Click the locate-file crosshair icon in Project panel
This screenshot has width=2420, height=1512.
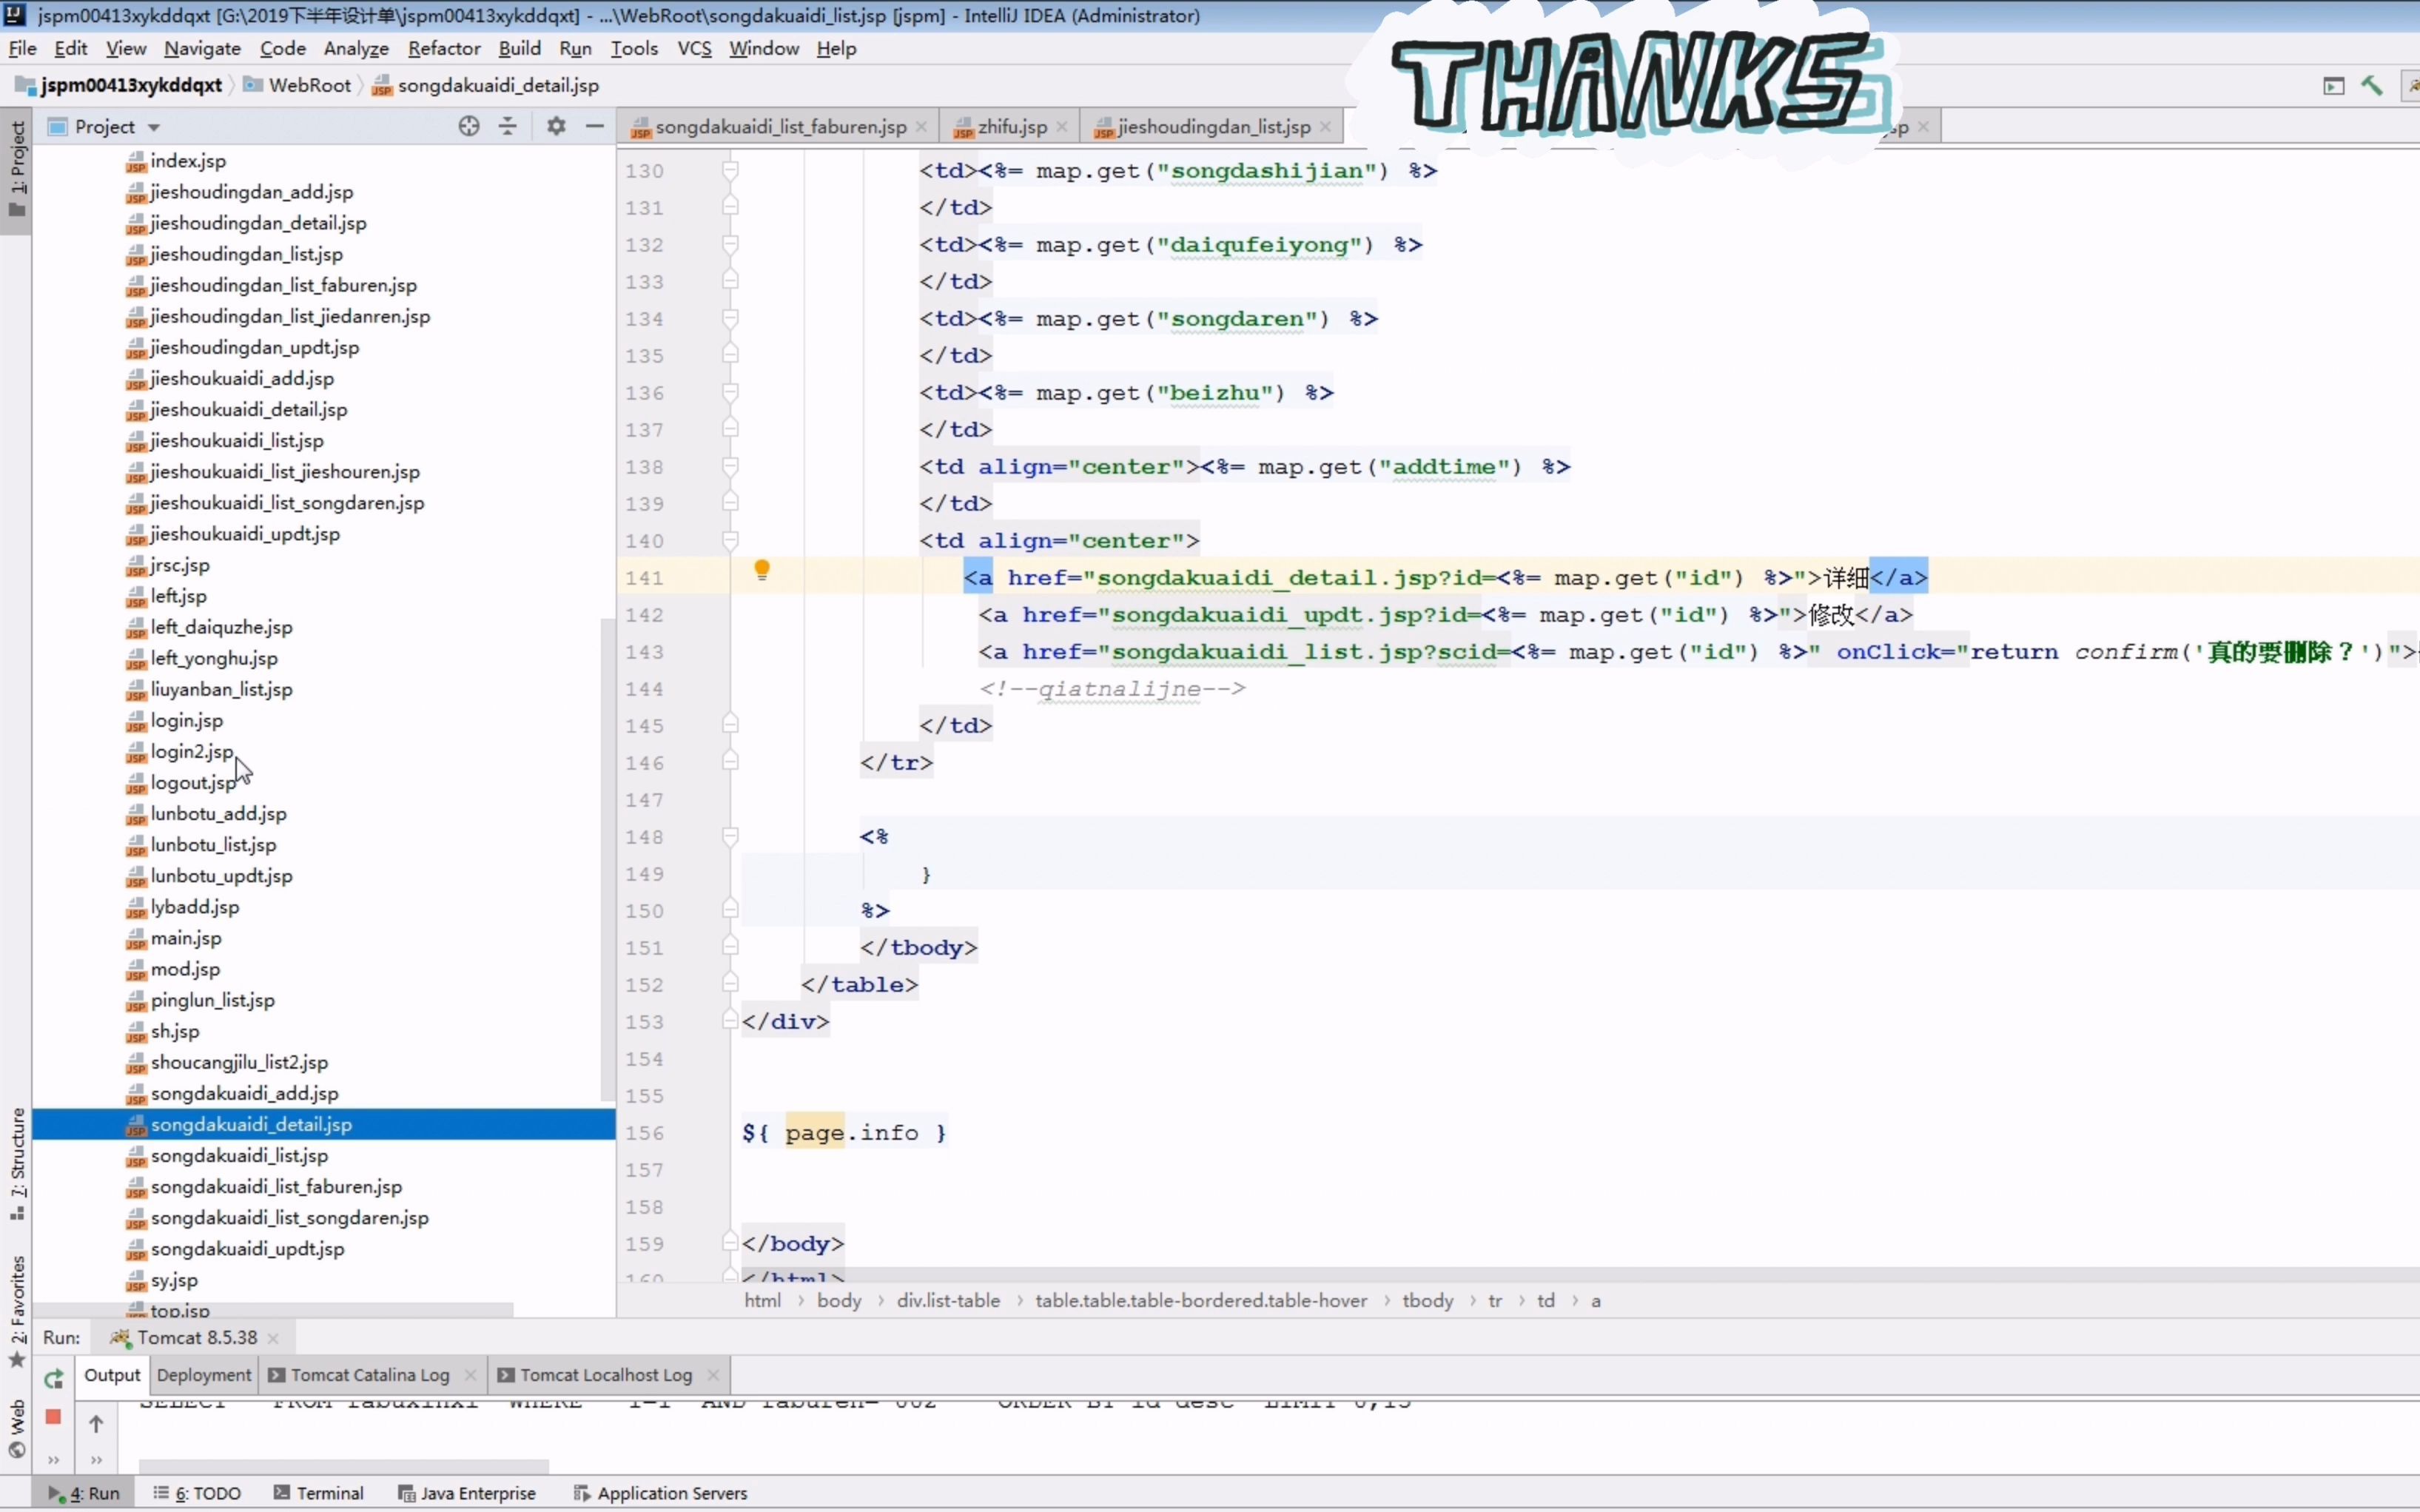469,126
